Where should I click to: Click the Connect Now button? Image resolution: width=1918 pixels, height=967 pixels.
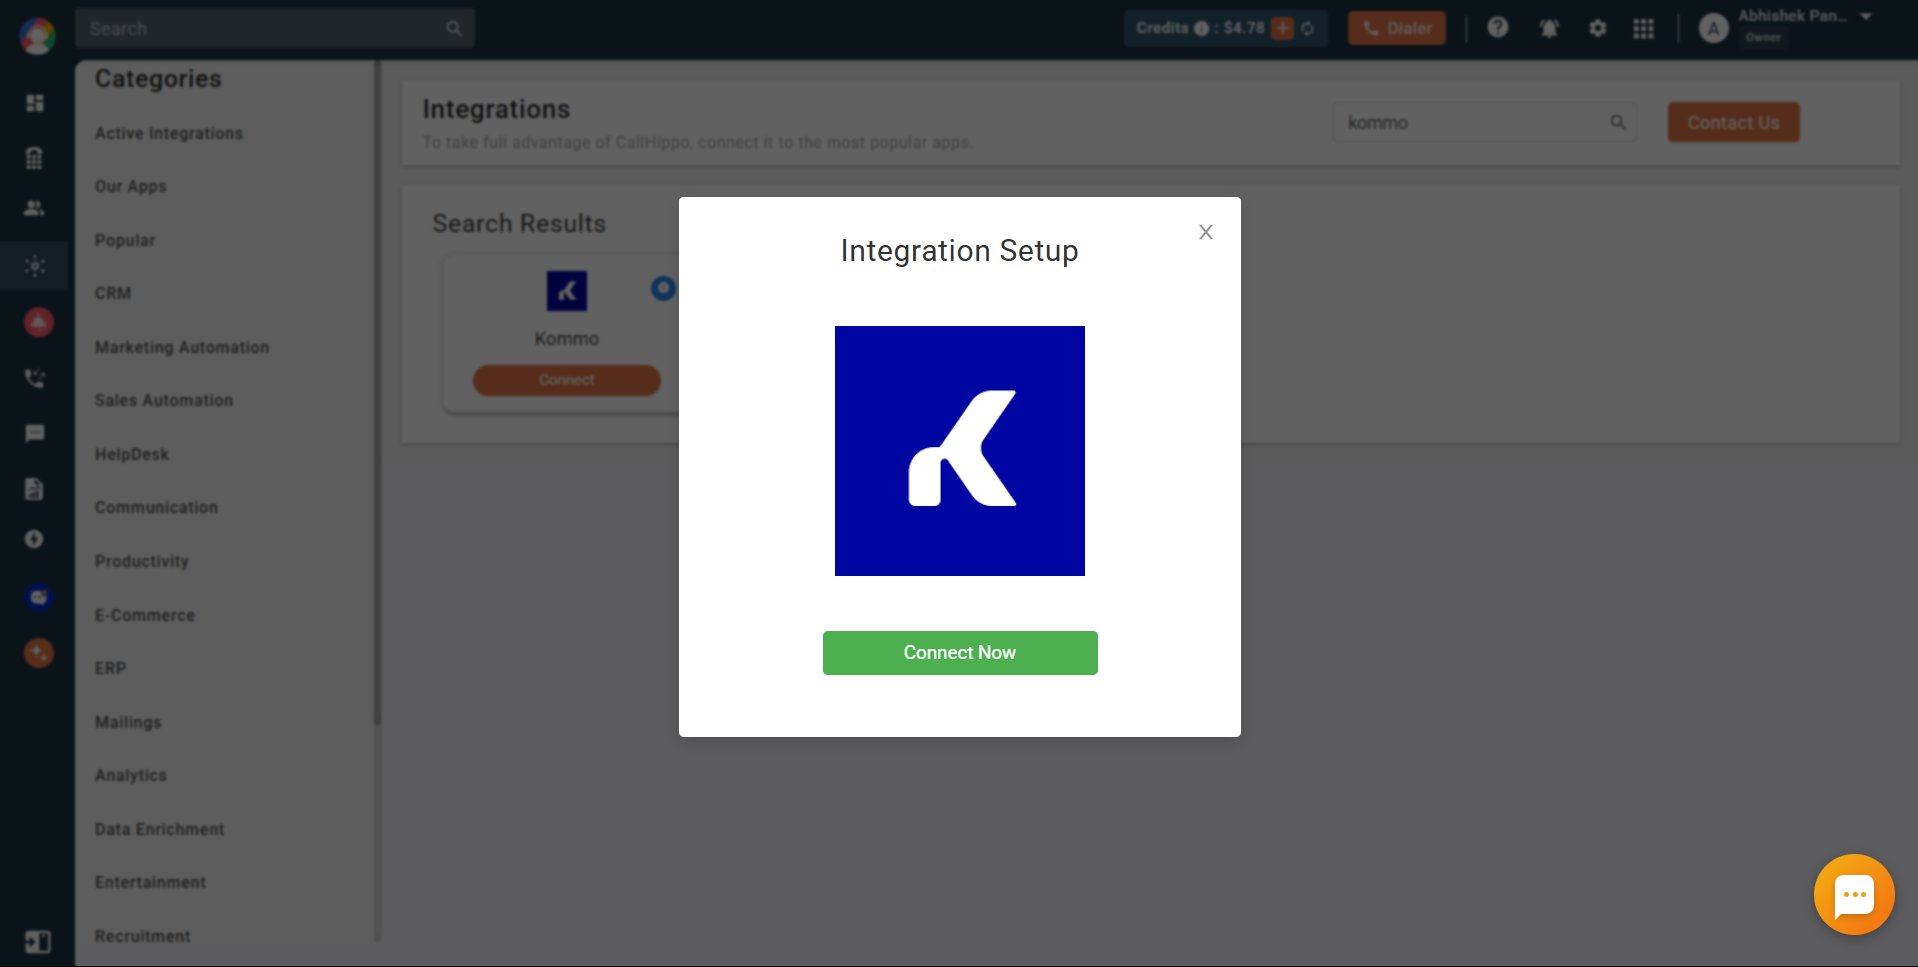[x=960, y=653]
